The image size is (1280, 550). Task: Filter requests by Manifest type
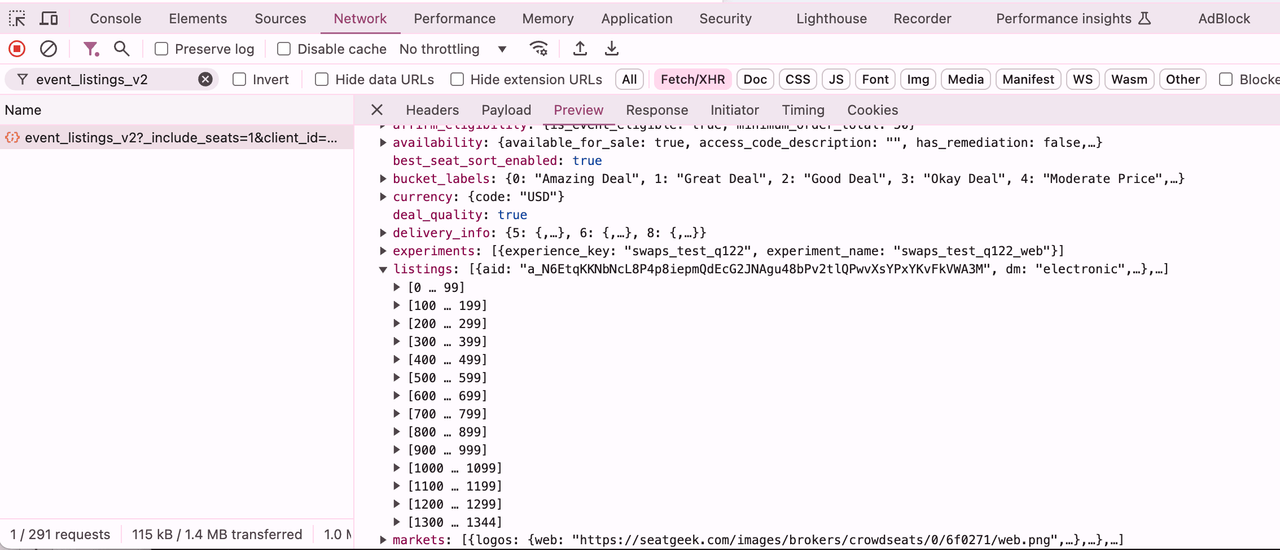tap(1028, 79)
